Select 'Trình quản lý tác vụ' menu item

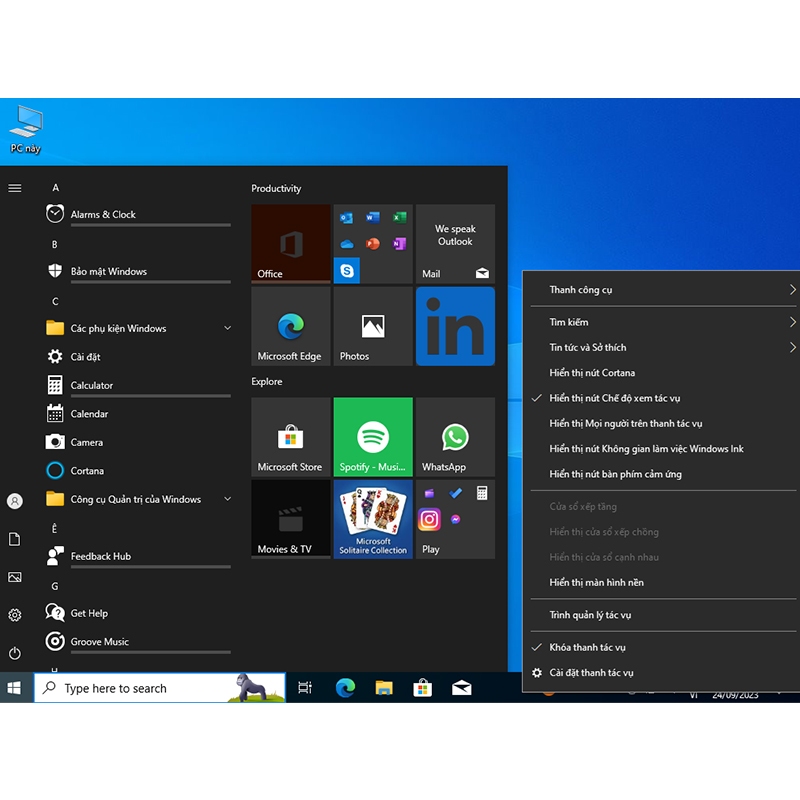point(590,615)
